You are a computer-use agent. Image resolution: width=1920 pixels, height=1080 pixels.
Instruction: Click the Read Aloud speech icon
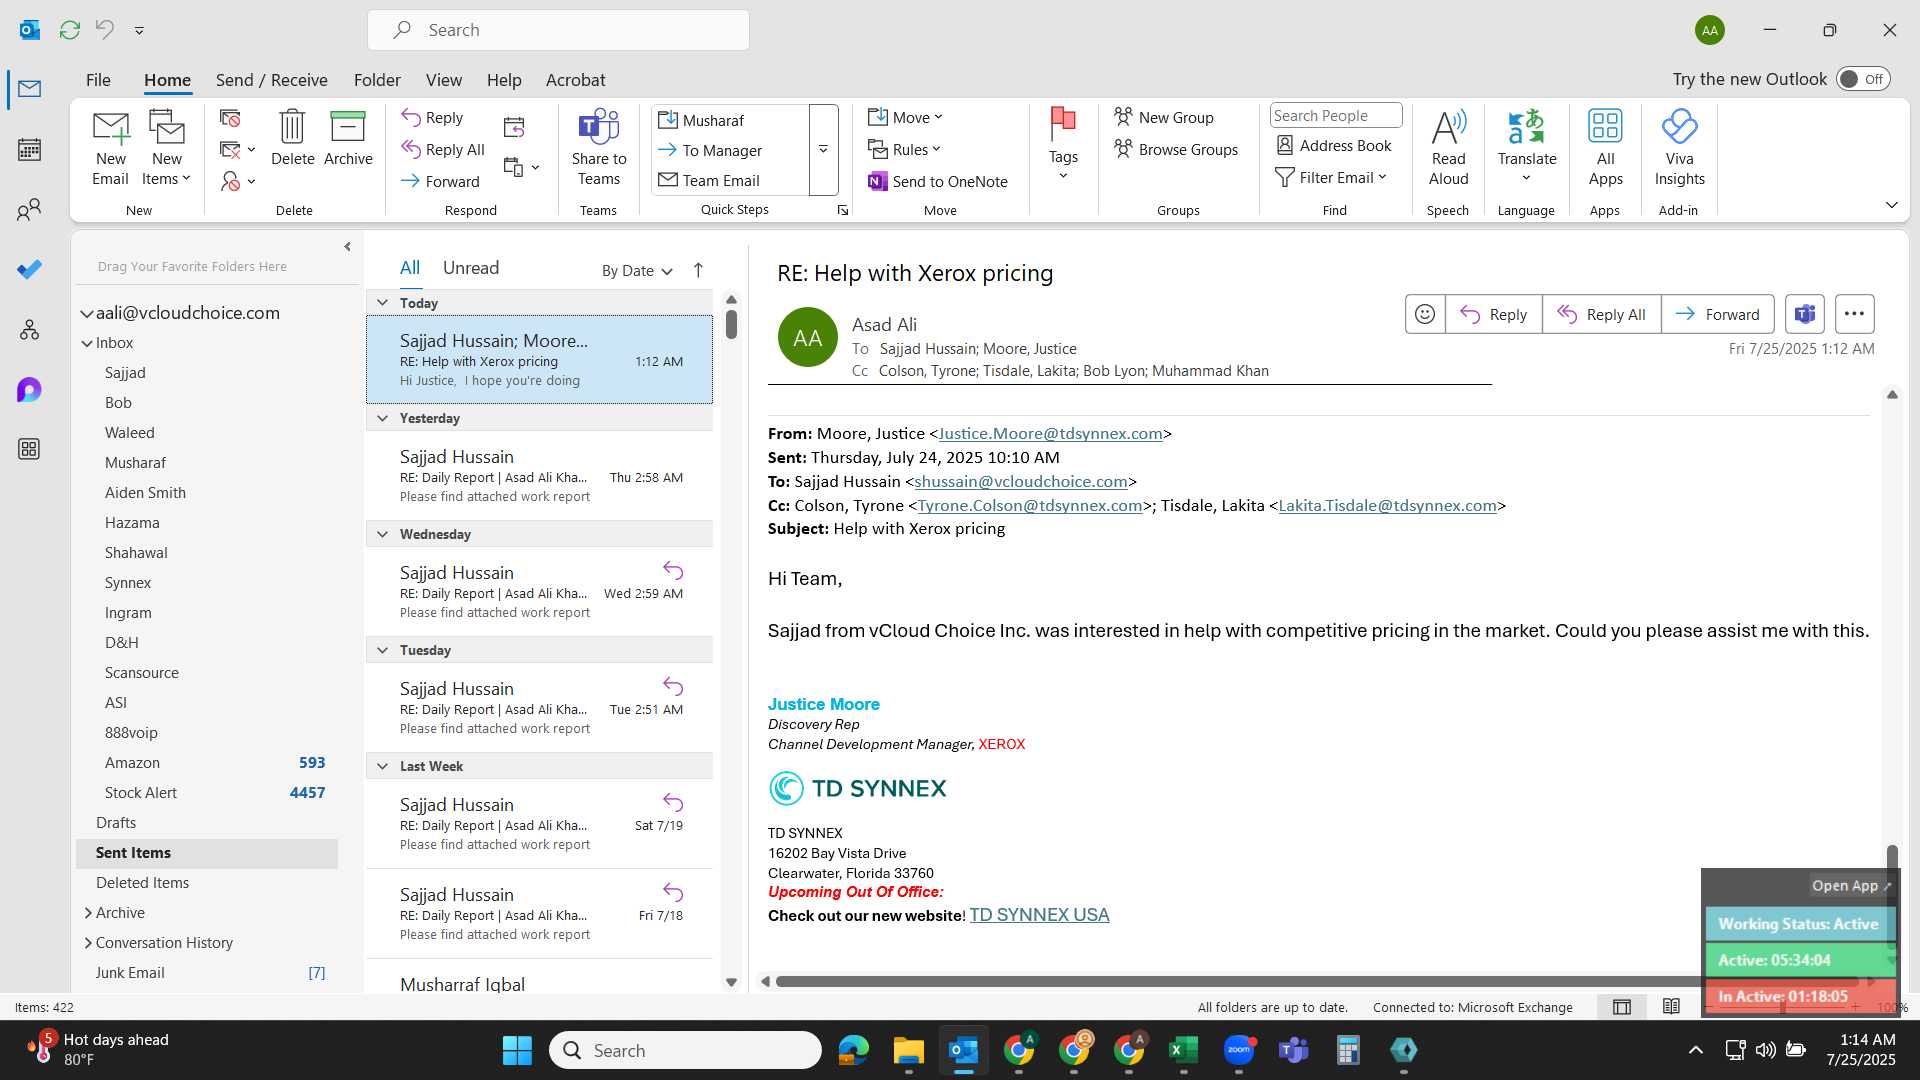click(1448, 148)
